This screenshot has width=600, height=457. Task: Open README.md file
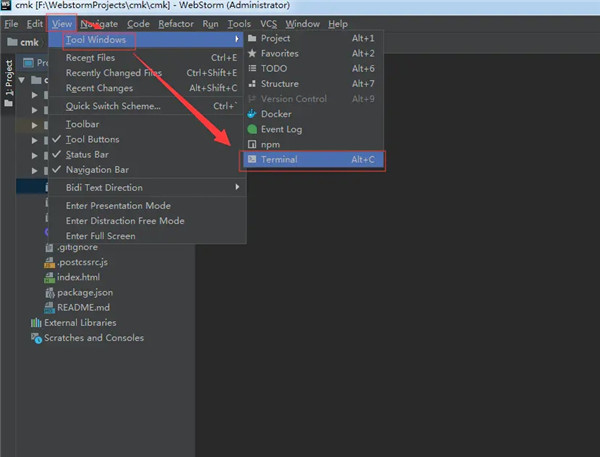click(83, 307)
